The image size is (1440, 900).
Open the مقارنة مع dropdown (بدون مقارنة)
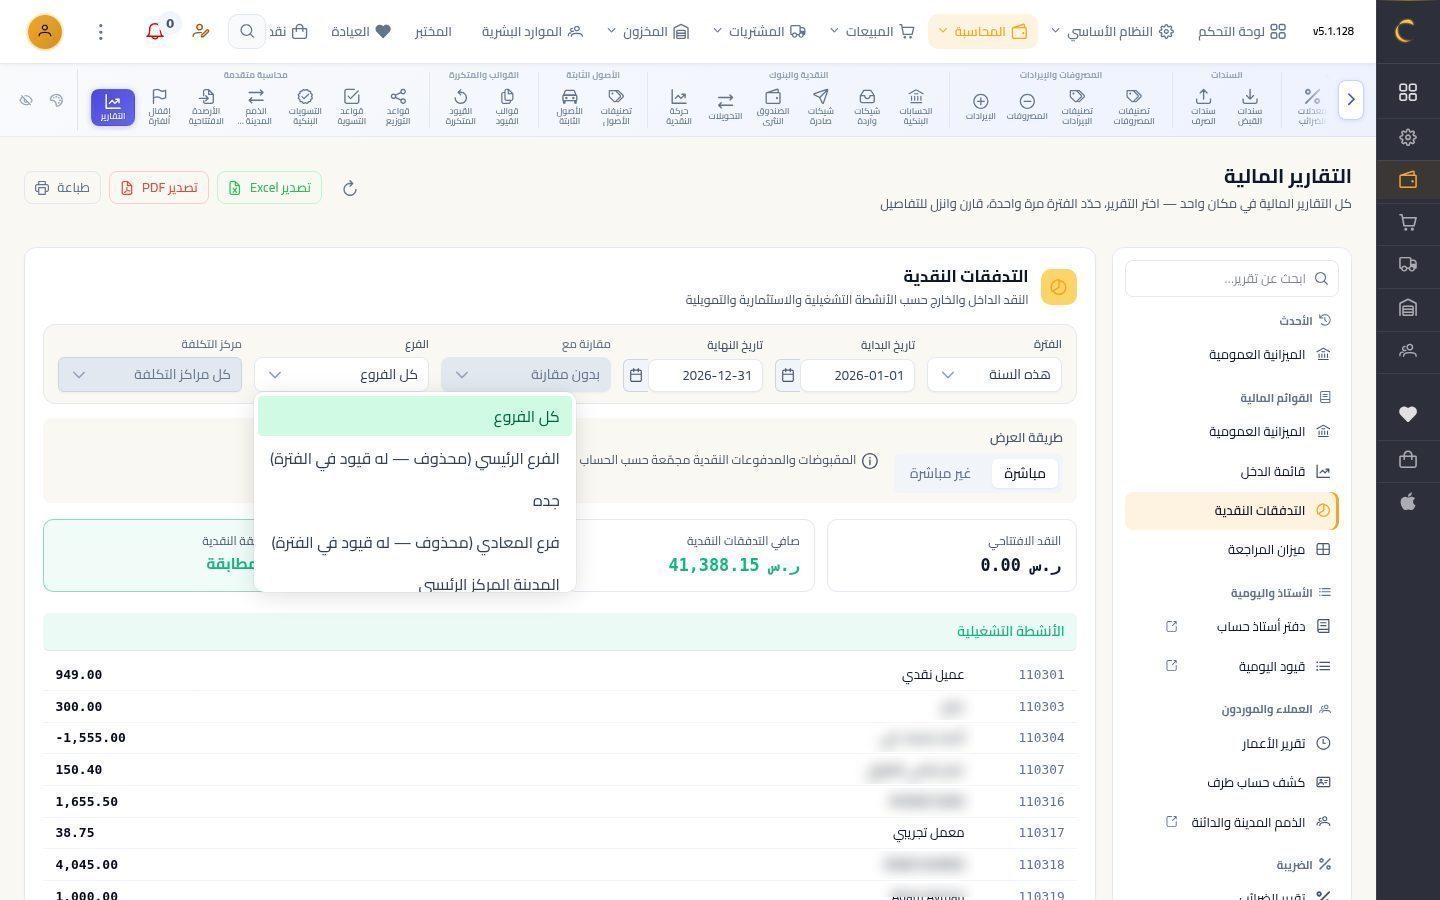tap(526, 375)
